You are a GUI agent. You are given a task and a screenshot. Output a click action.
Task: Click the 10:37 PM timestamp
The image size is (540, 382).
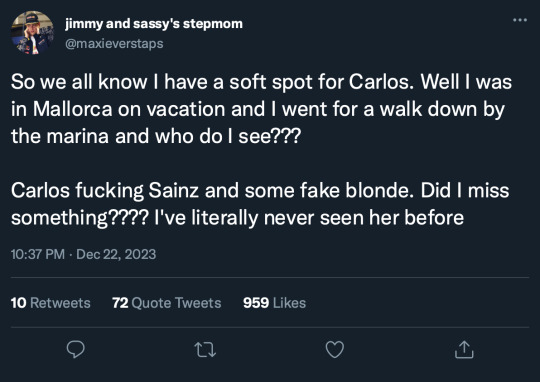(38, 254)
